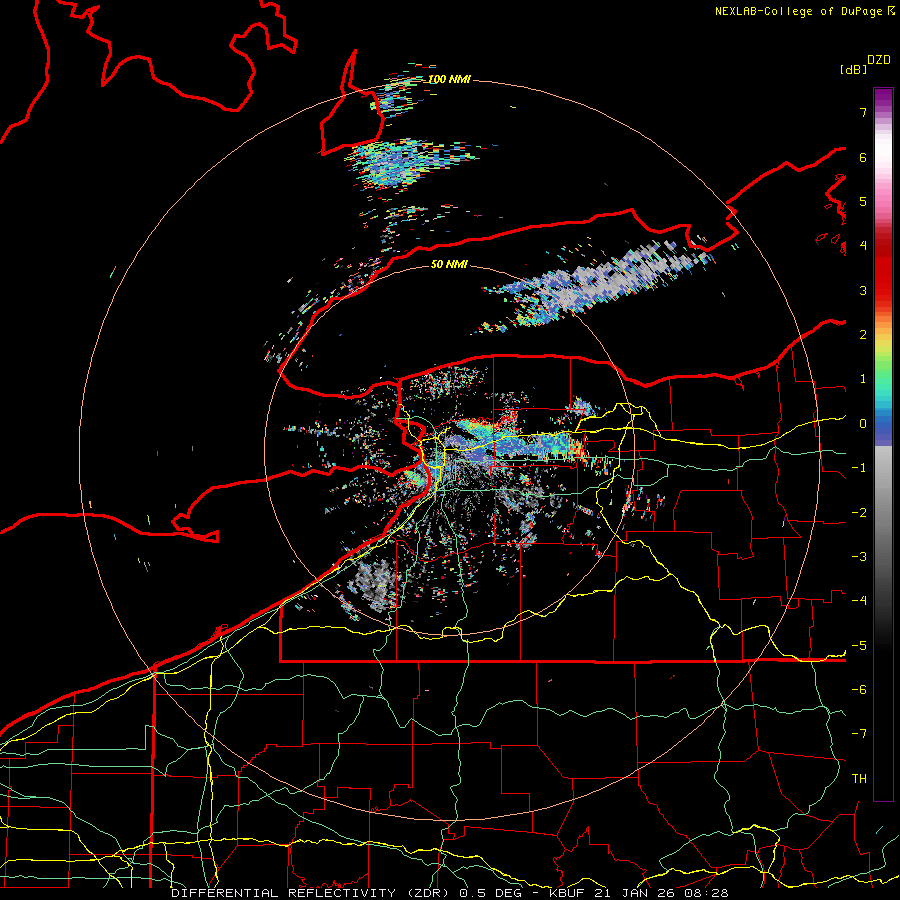Click the -1 dB tick label on the scale

[x=859, y=468]
